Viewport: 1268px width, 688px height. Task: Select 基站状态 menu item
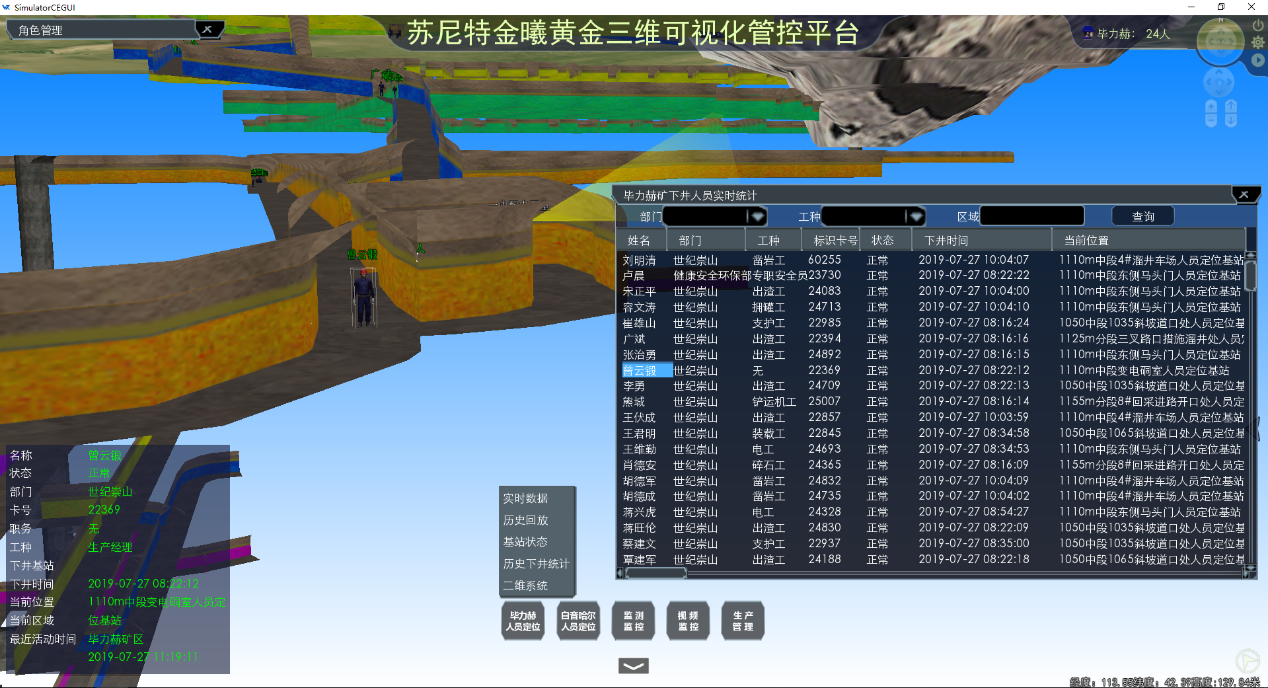tap(525, 542)
